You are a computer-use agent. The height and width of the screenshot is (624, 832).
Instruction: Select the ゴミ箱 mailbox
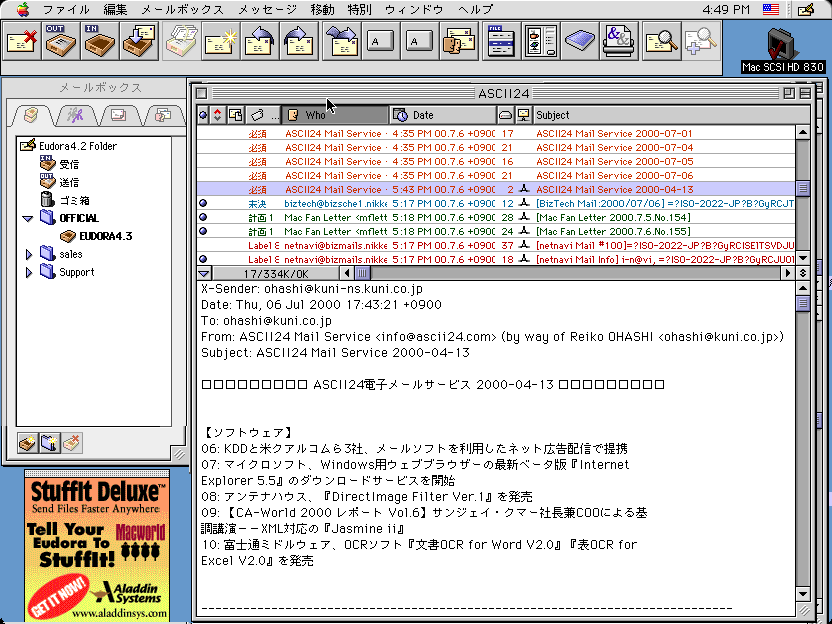click(65, 200)
